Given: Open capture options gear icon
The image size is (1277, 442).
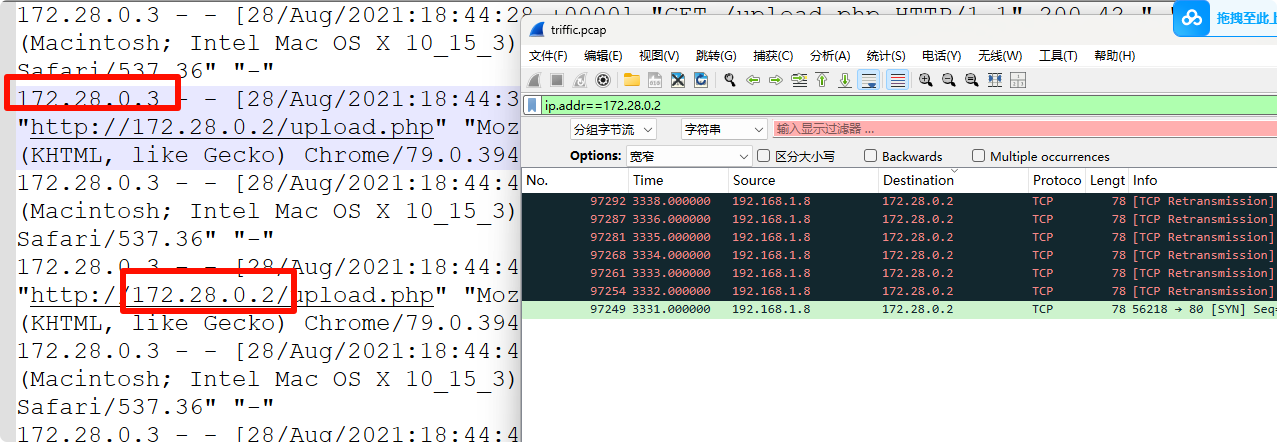Looking at the screenshot, I should (x=603, y=80).
